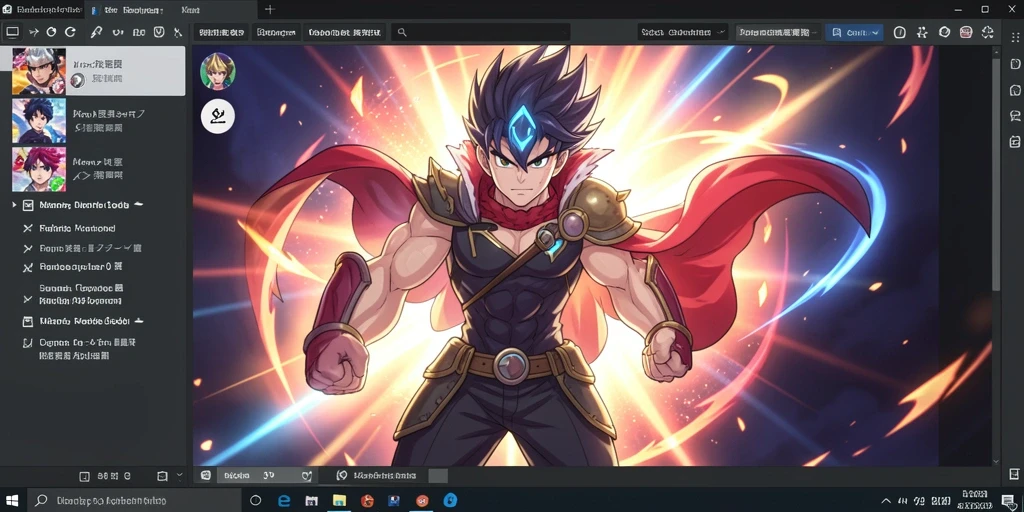Open the dotted grid icon in right sidebar
This screenshot has height=512, width=1024.
click(1014, 38)
